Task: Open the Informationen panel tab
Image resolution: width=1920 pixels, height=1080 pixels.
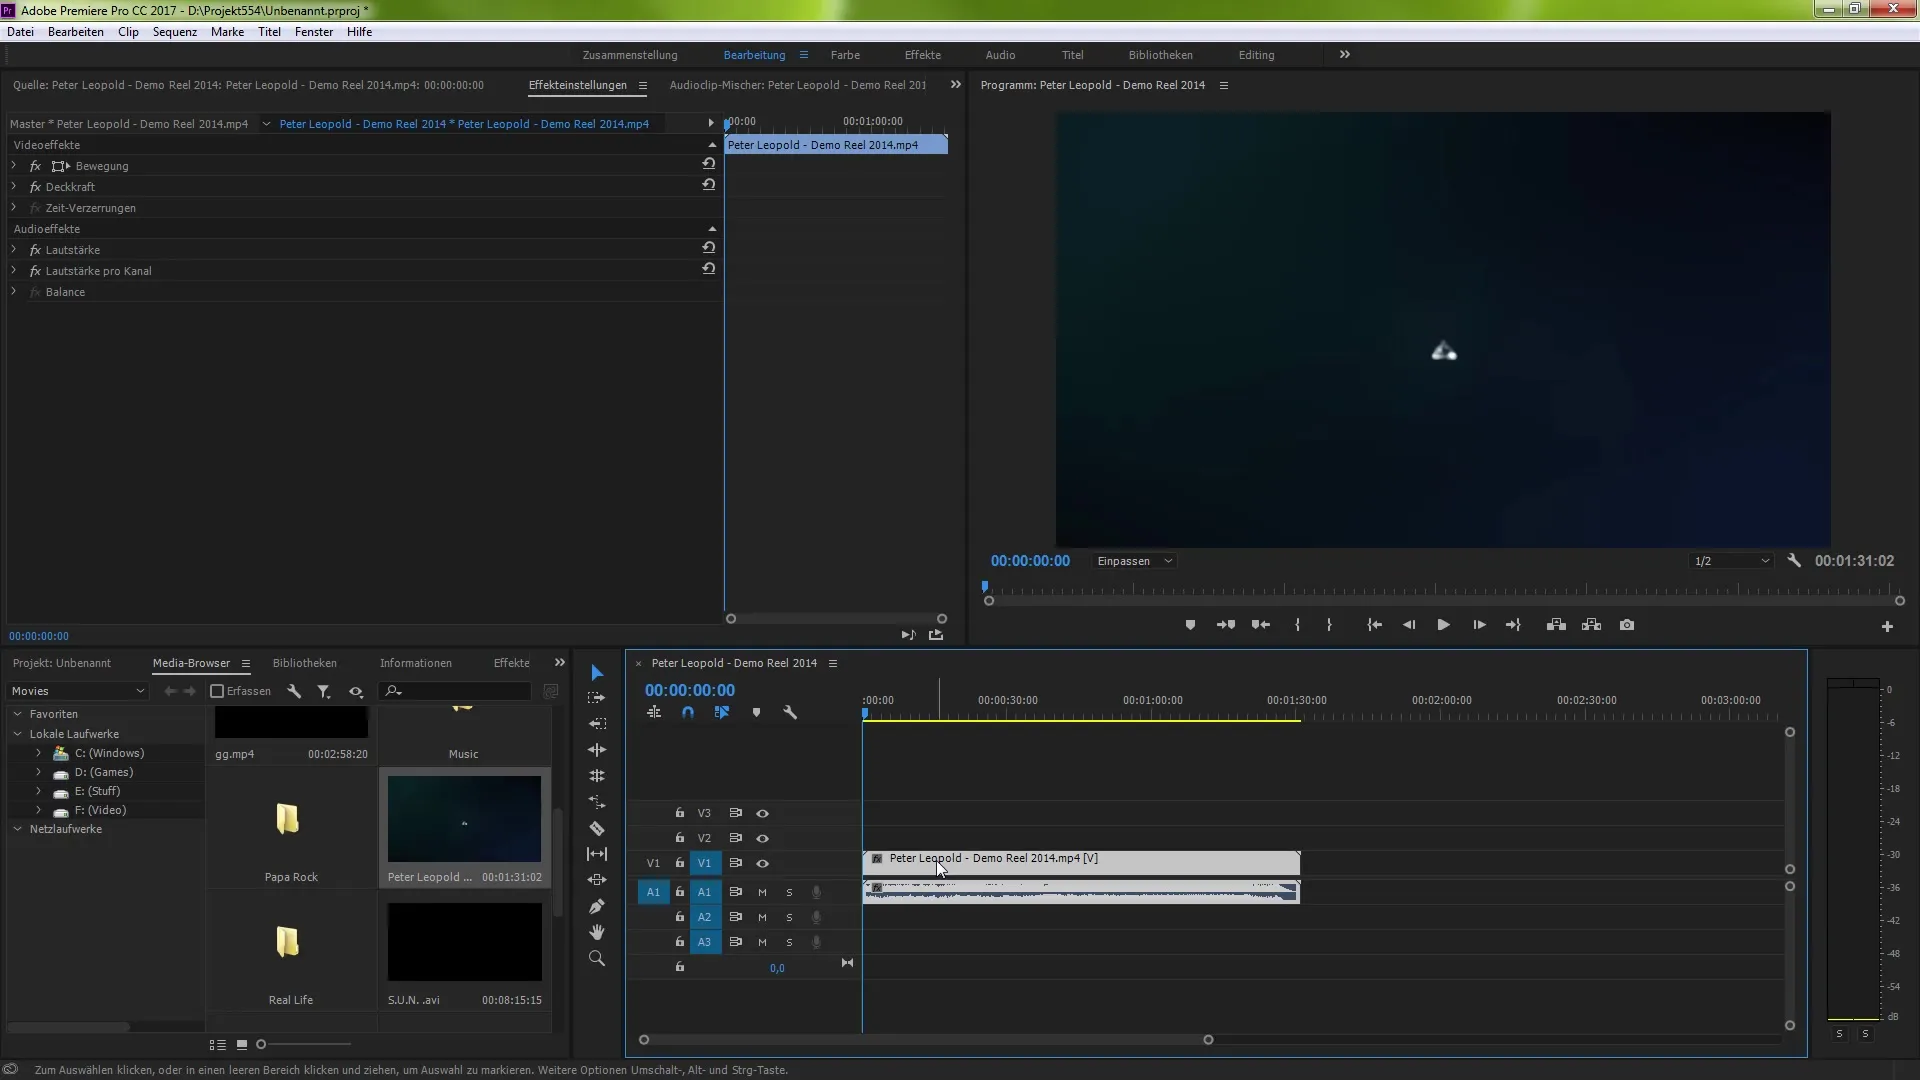Action: pyautogui.click(x=416, y=663)
